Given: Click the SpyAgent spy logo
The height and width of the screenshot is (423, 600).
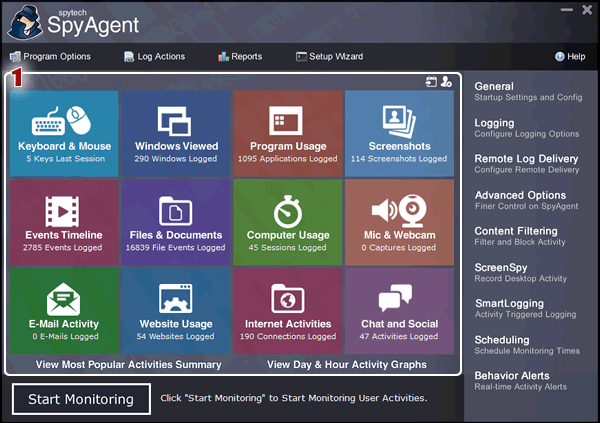Looking at the screenshot, I should click(25, 23).
